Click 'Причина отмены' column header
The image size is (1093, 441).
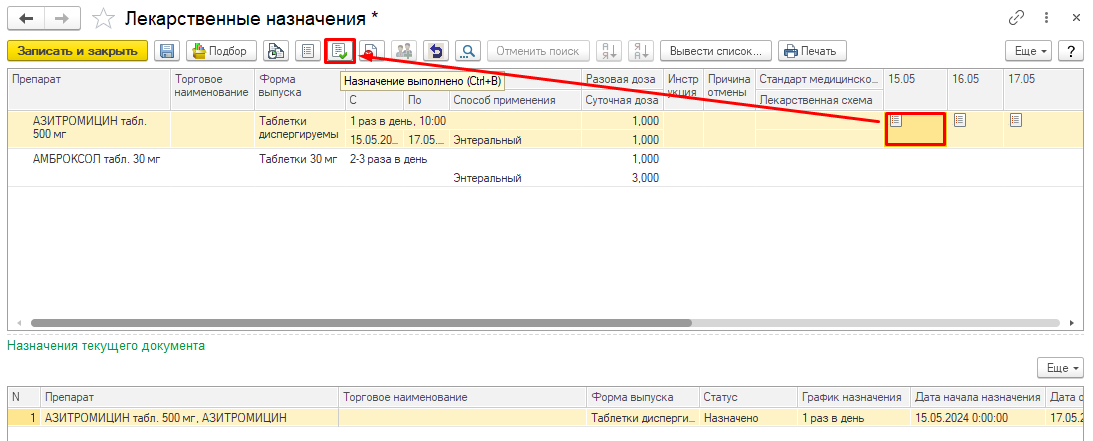[729, 89]
